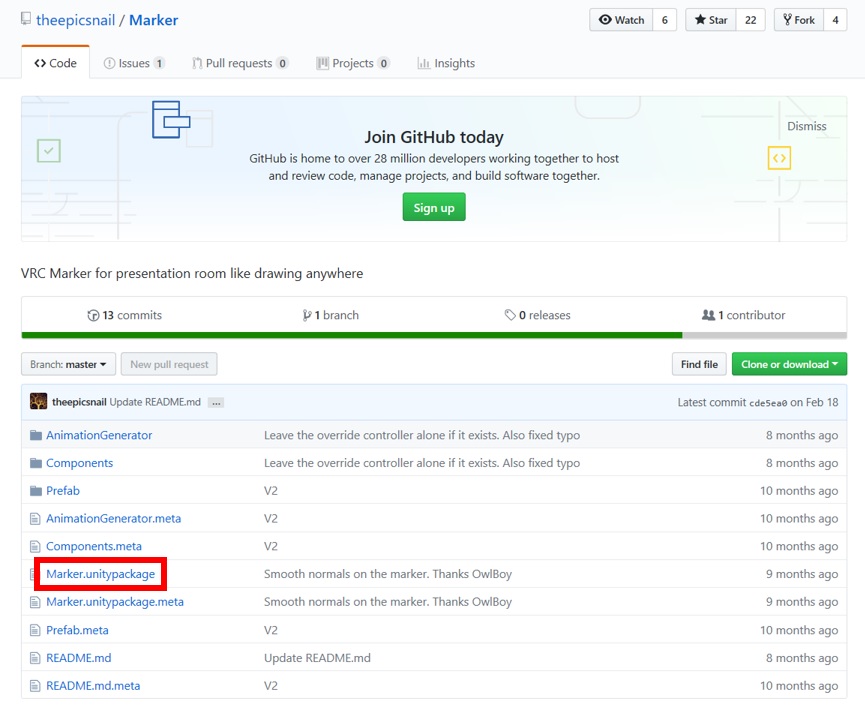865x707 pixels.
Task: Click the README.md file icon
Action: [x=36, y=658]
